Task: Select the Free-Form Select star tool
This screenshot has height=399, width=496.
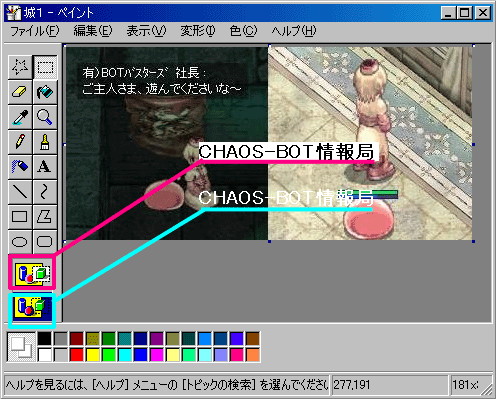Action: click(x=20, y=67)
